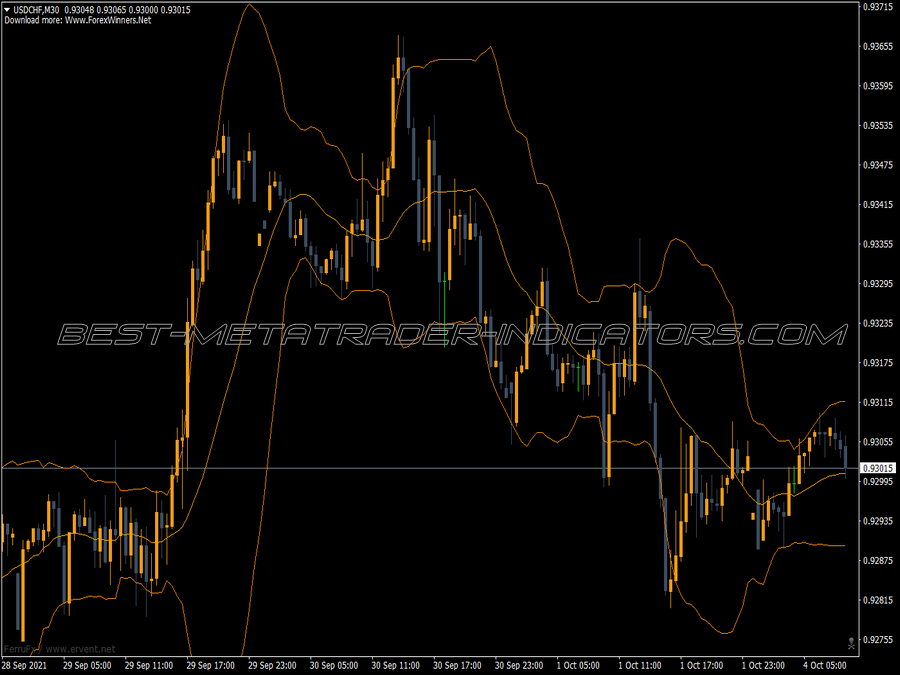Click the 0.93115 price scale label

(878, 402)
